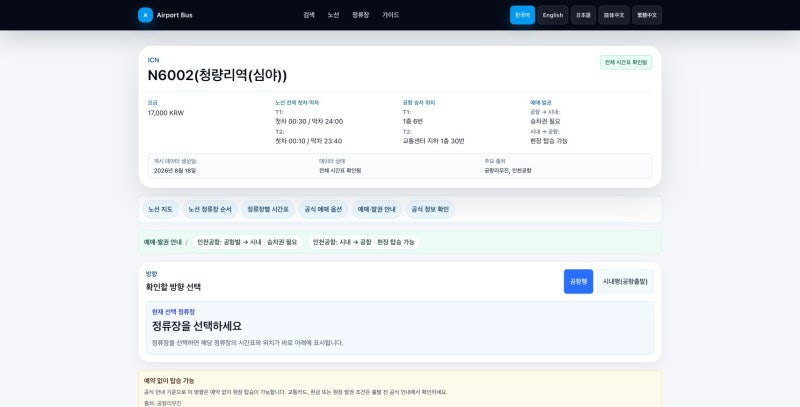Jump to the 공식 정보 확인 section
The height and width of the screenshot is (407, 800).
pyautogui.click(x=430, y=210)
